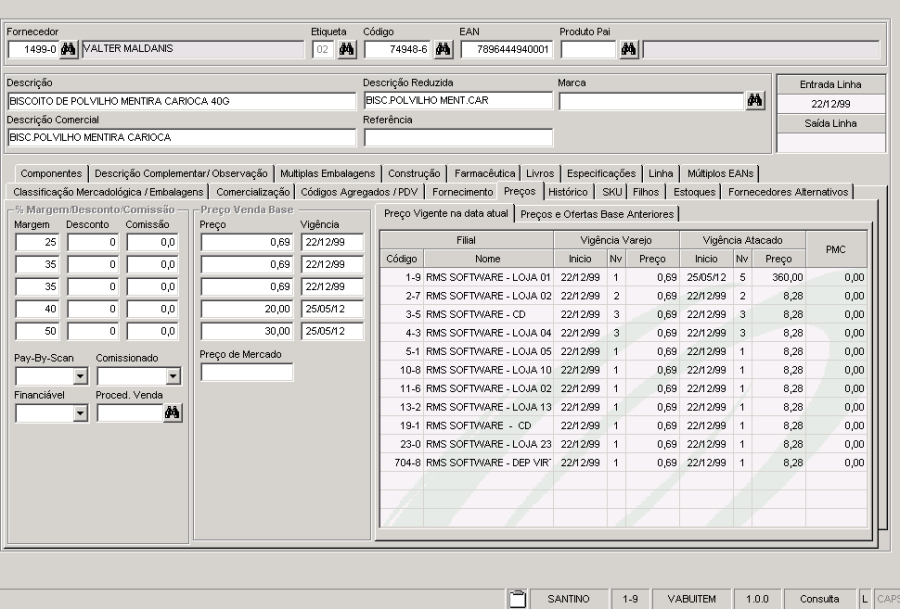Open the Multiplas Embalagens tab
The height and width of the screenshot is (609, 900).
click(x=327, y=173)
